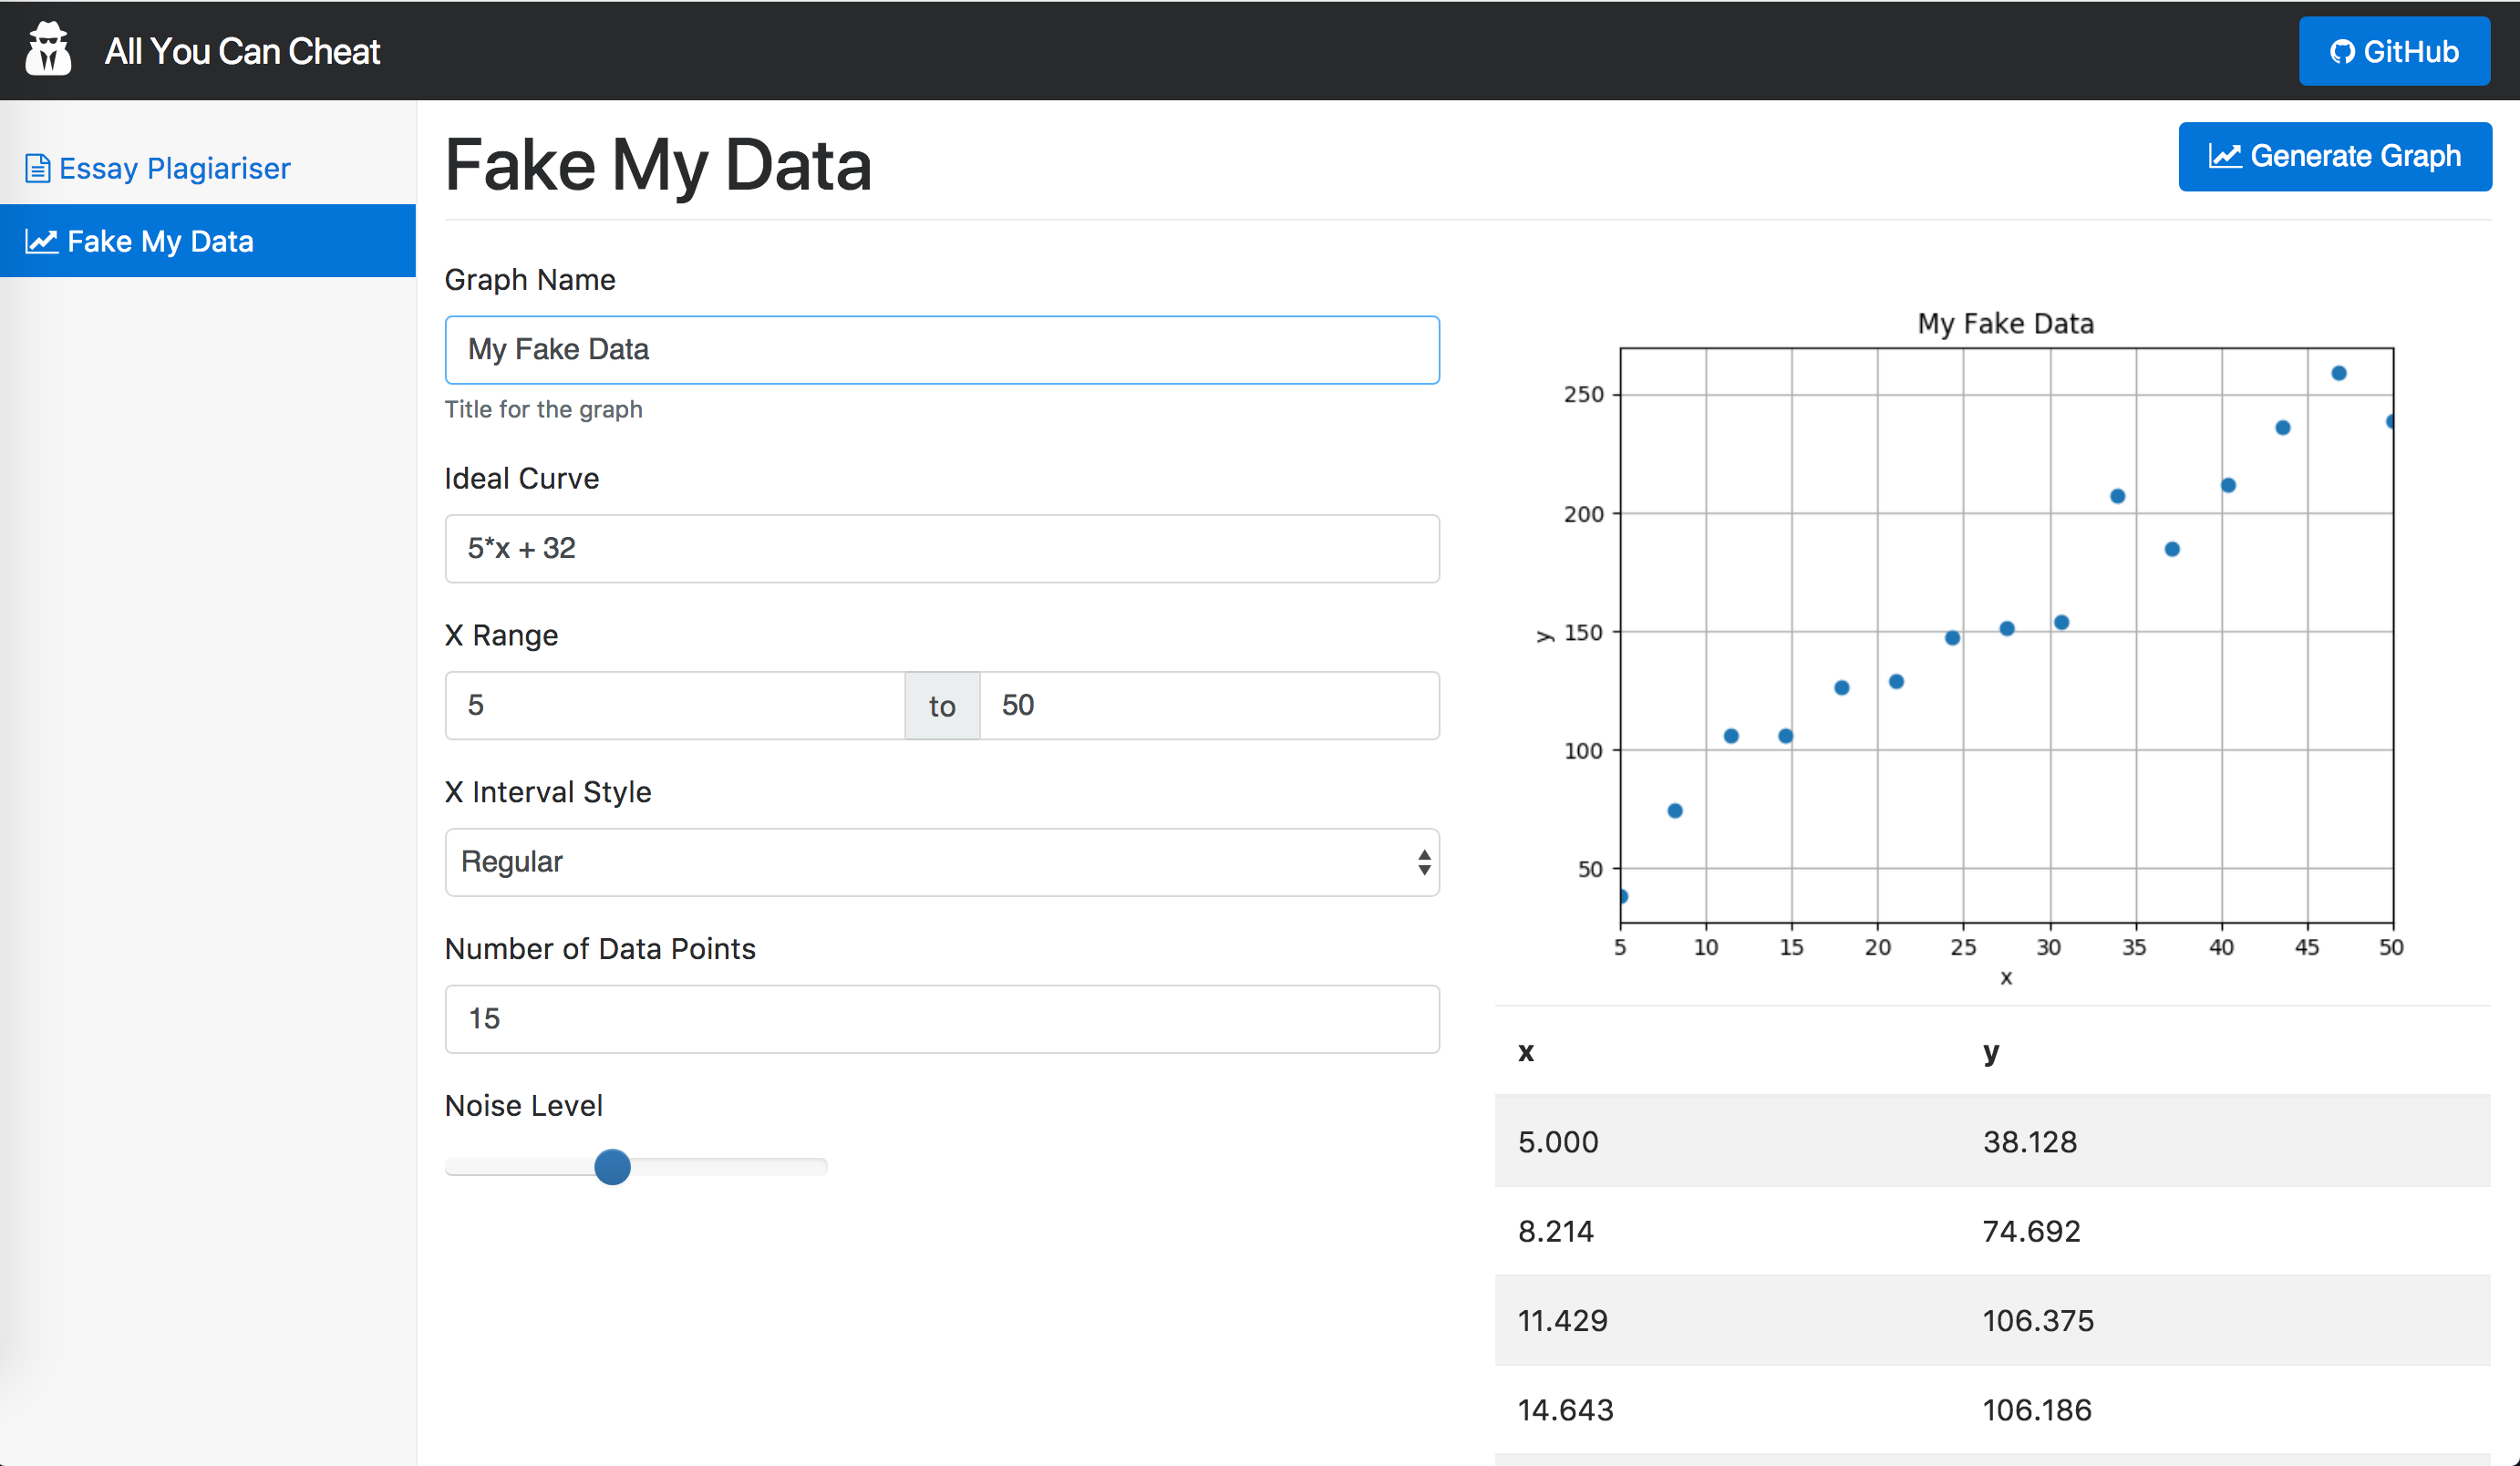The height and width of the screenshot is (1466, 2520).
Task: Click the document icon beside Essay Plagiariser
Action: [x=37, y=168]
